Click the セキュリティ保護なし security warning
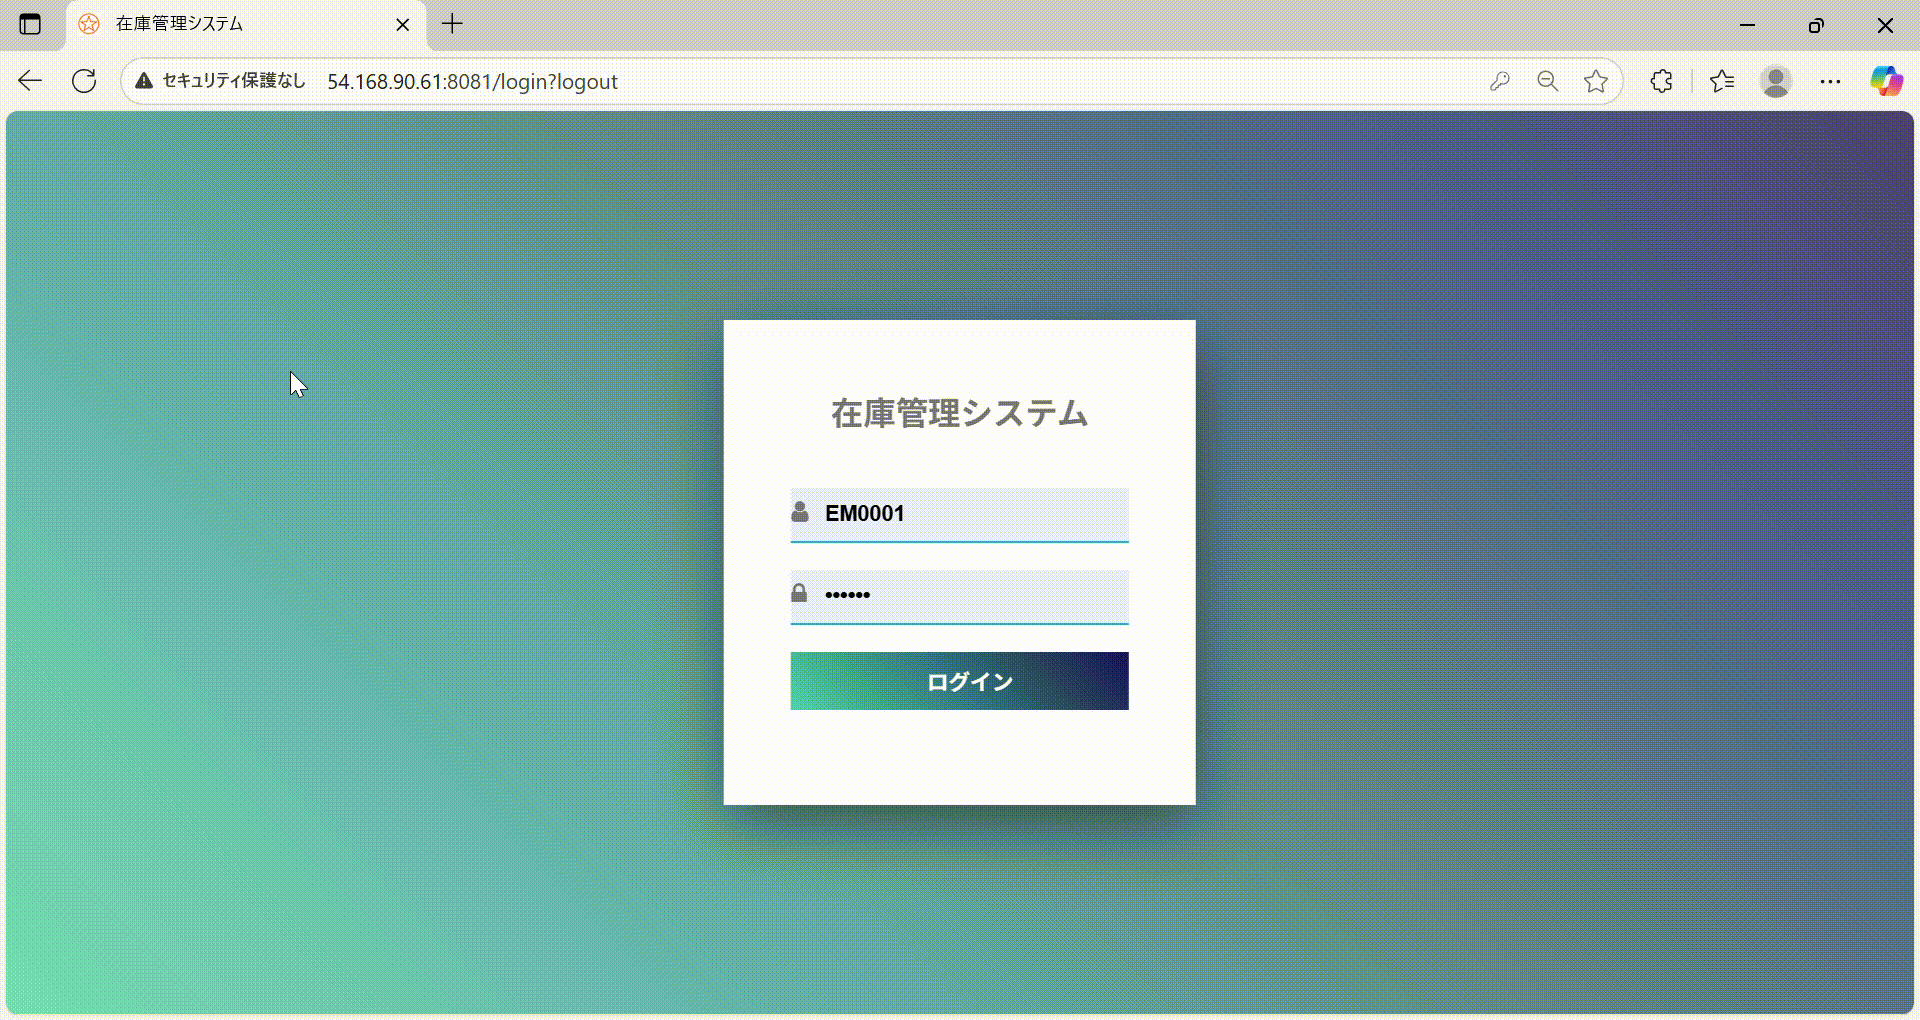Image resolution: width=1920 pixels, height=1020 pixels. pyautogui.click(x=221, y=81)
